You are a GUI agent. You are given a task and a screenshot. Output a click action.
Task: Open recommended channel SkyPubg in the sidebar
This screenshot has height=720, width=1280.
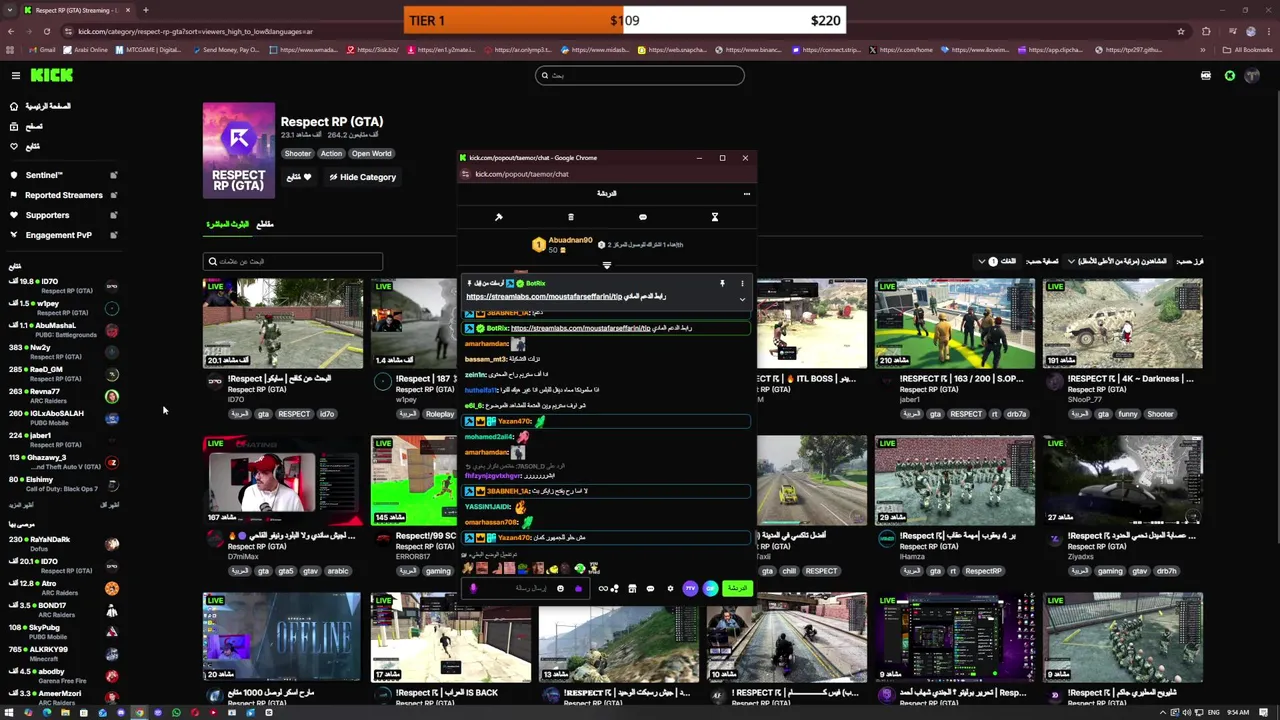pyautogui.click(x=64, y=632)
